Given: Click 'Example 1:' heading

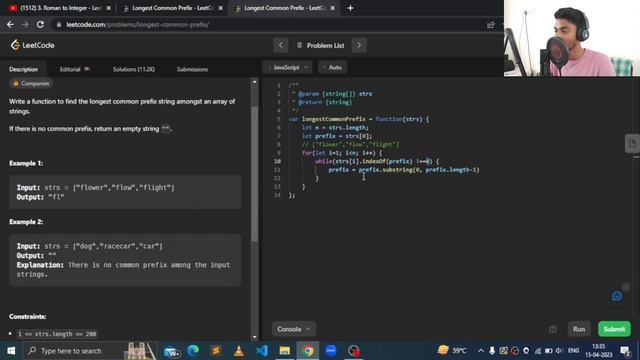Looking at the screenshot, I should pos(26,163).
